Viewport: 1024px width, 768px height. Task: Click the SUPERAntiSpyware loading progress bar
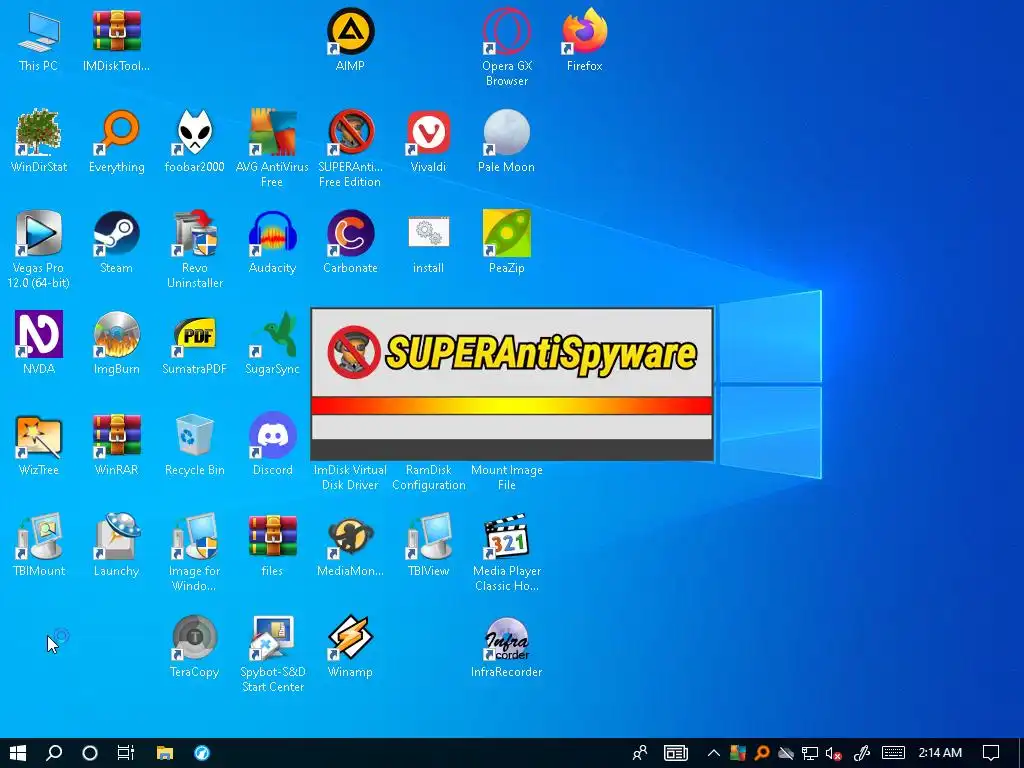click(512, 406)
